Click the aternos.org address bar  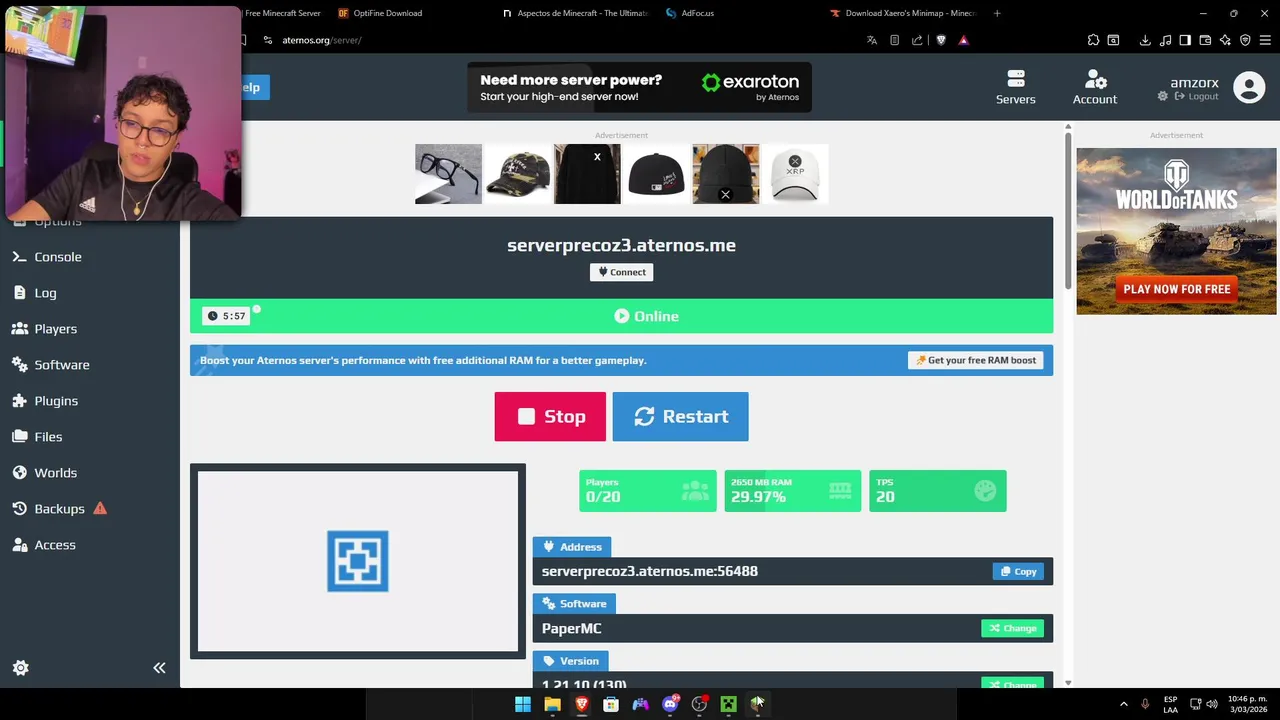coord(321,40)
